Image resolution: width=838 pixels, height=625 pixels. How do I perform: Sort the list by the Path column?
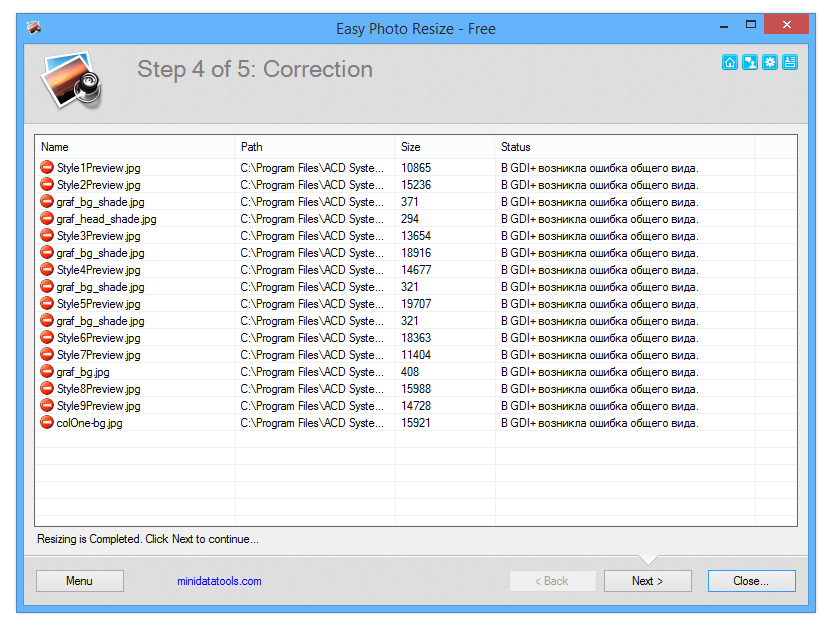coord(315,147)
